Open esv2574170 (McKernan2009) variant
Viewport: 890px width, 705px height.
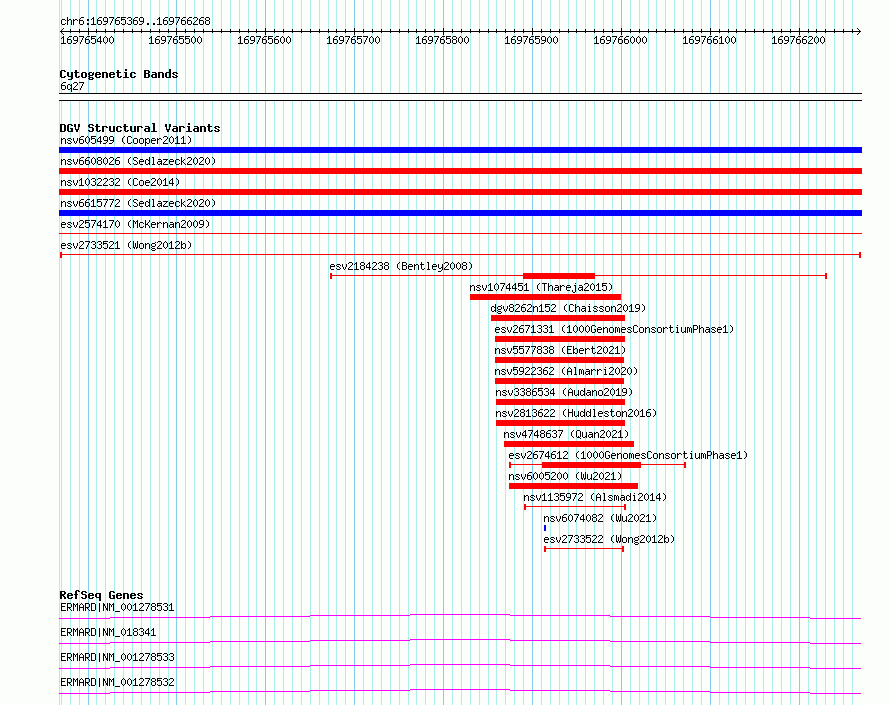135,224
